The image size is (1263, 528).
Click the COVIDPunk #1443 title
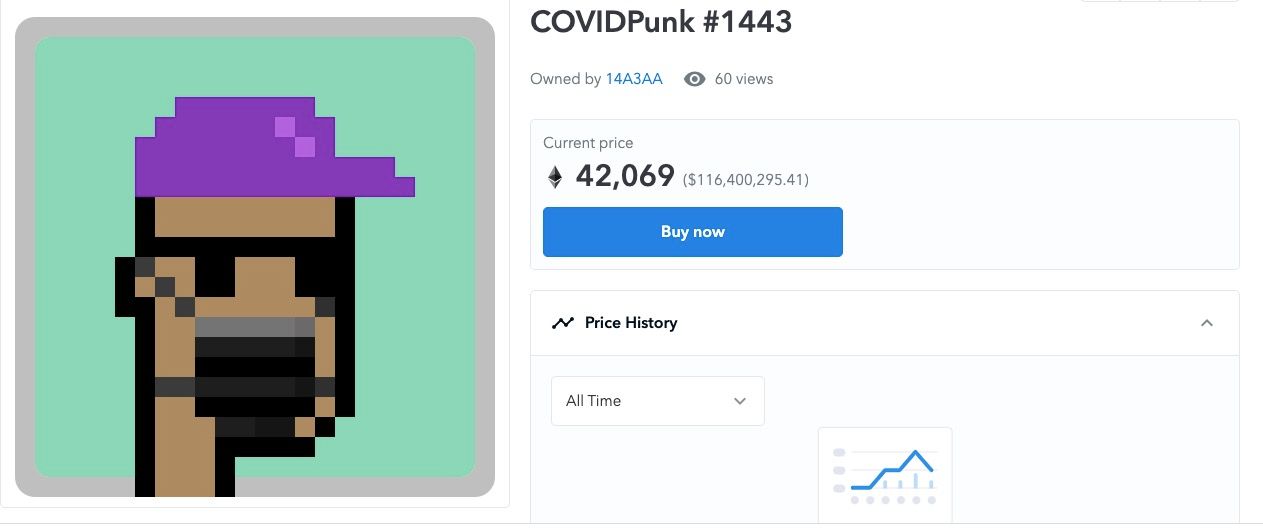(x=661, y=21)
